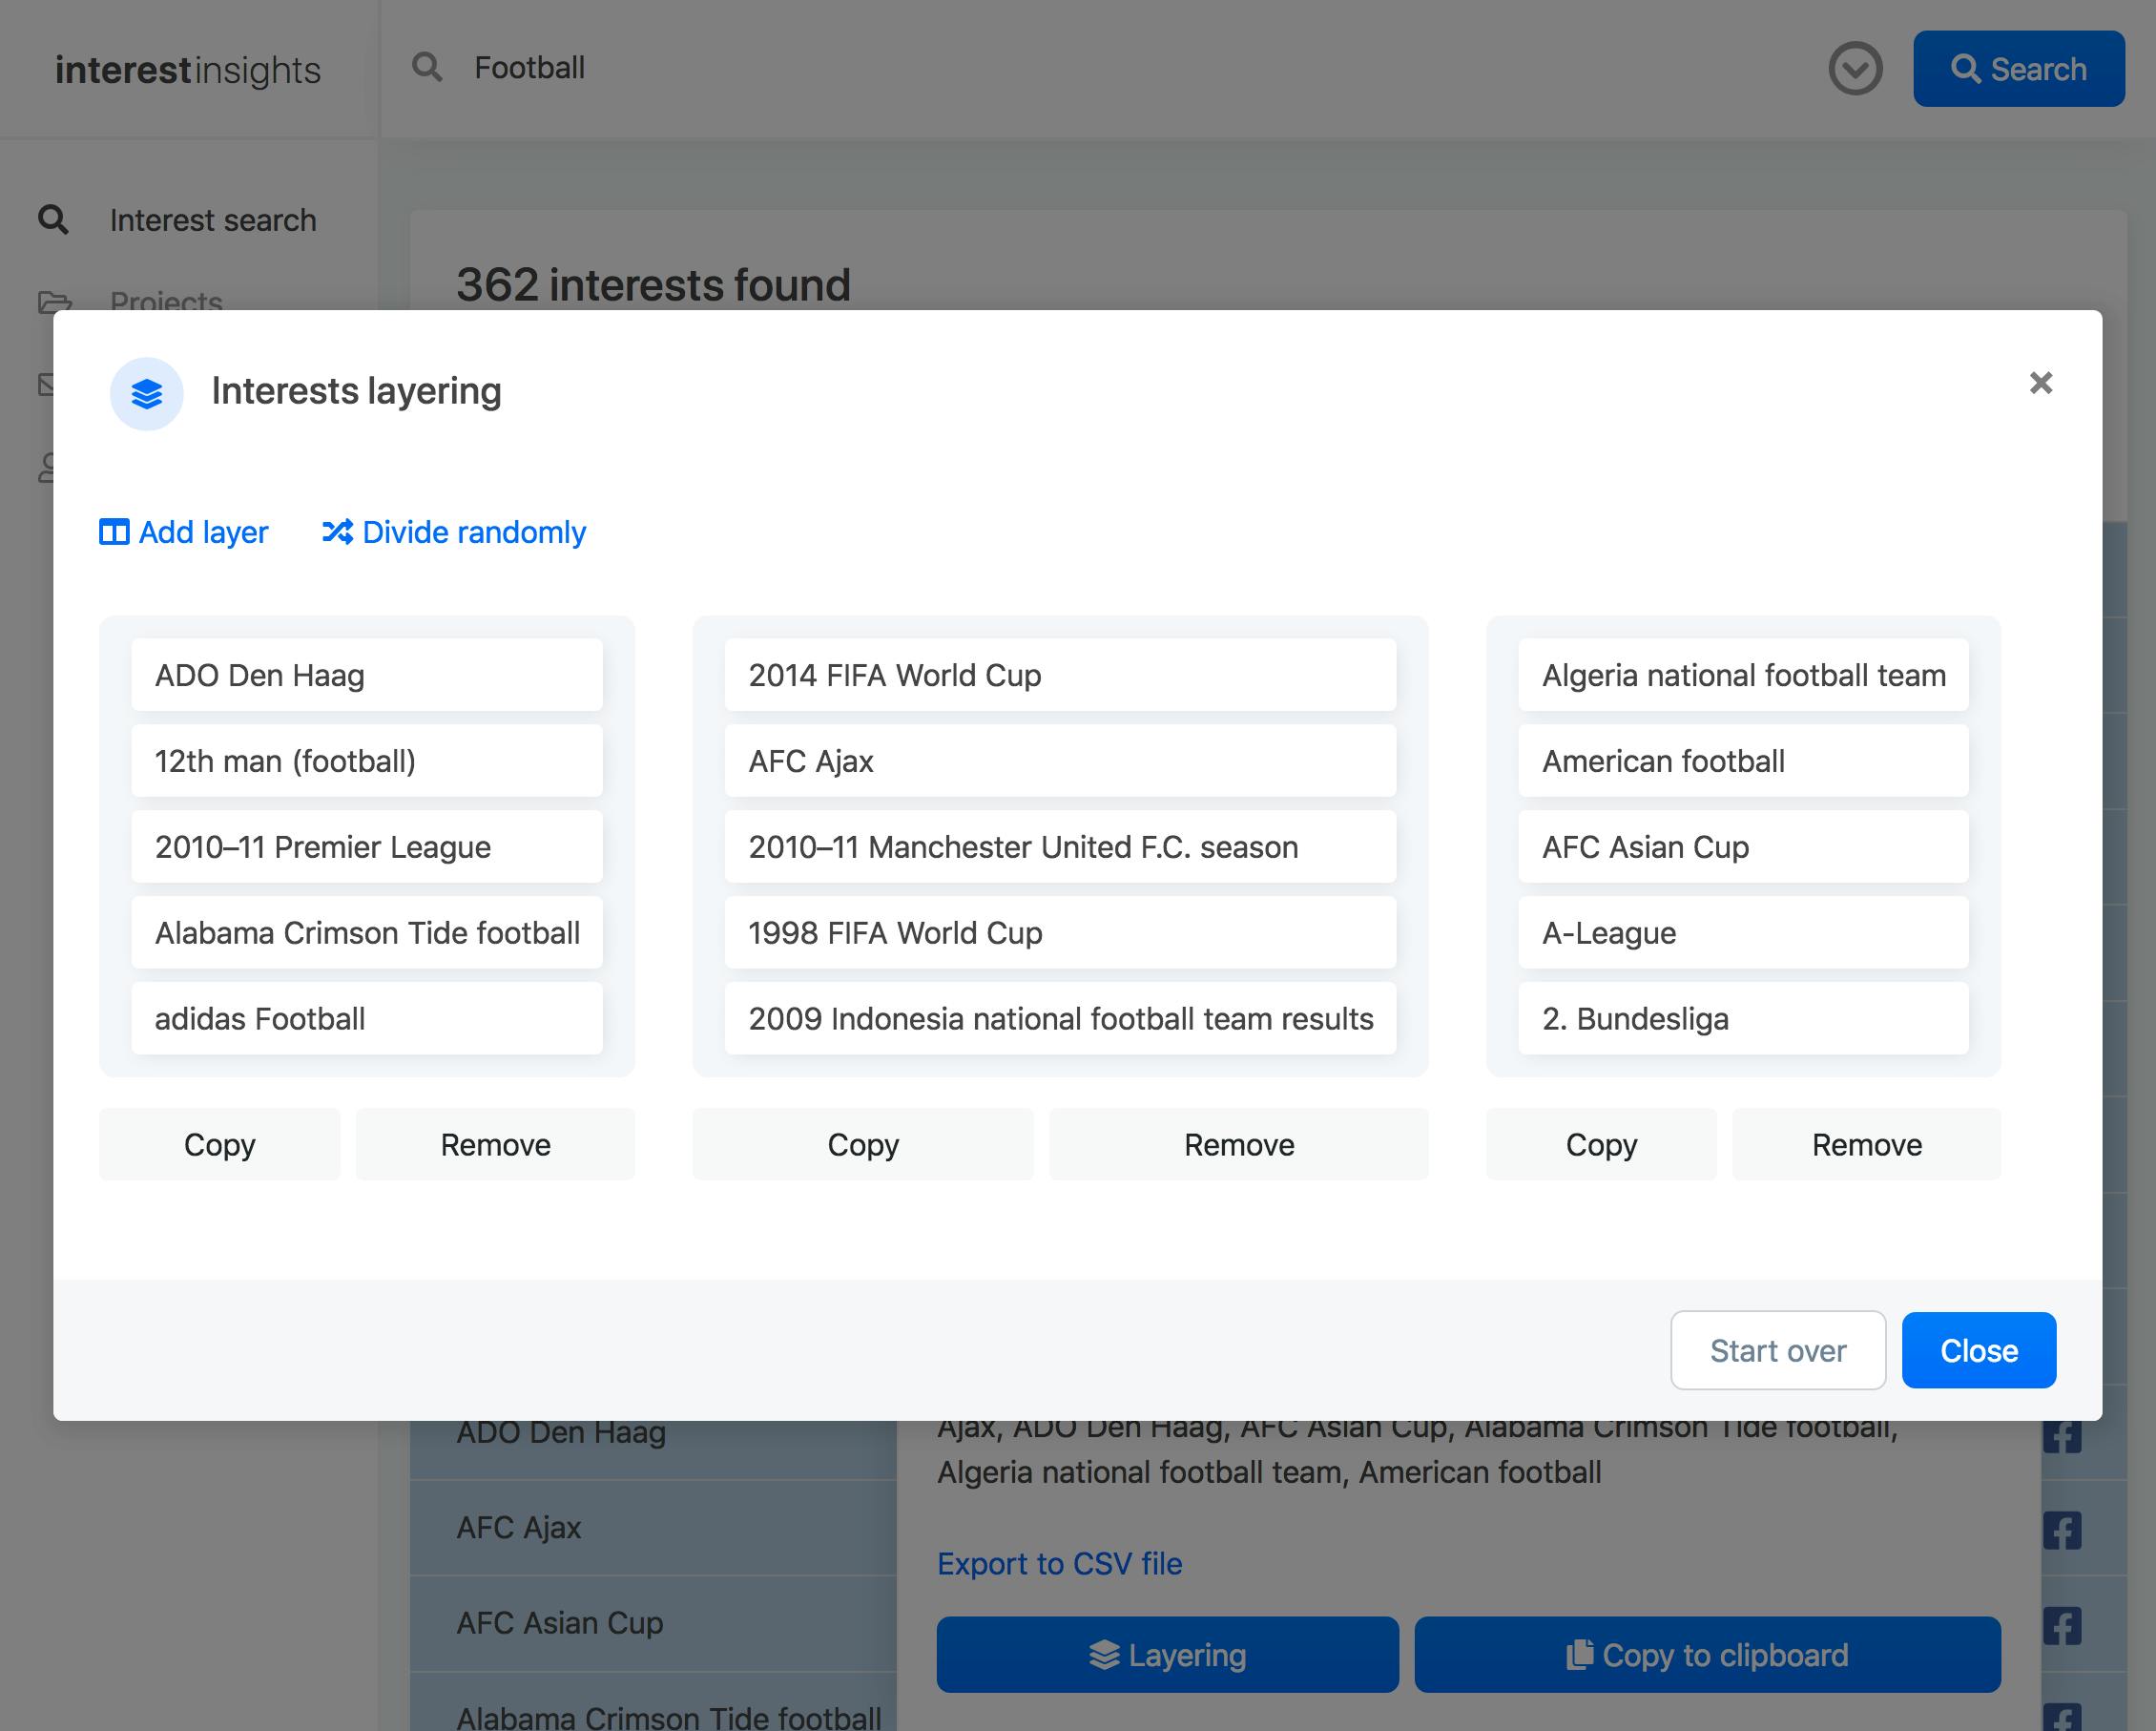Remove the layer containing 2. Bundesliga

coord(1867,1144)
